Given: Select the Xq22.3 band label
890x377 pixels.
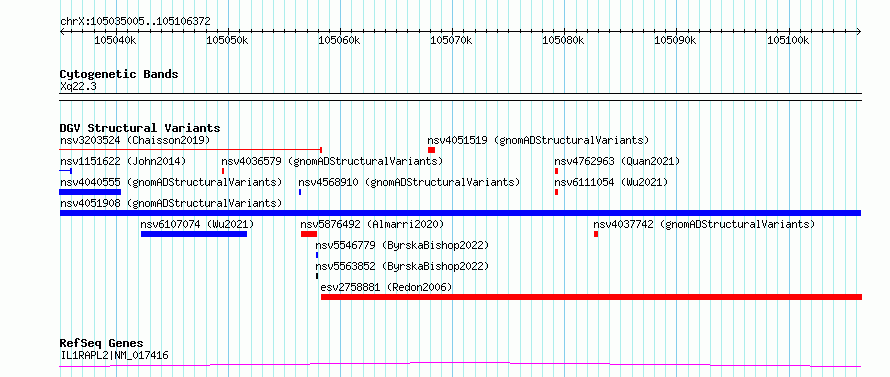Looking at the screenshot, I should pyautogui.click(x=78, y=86).
